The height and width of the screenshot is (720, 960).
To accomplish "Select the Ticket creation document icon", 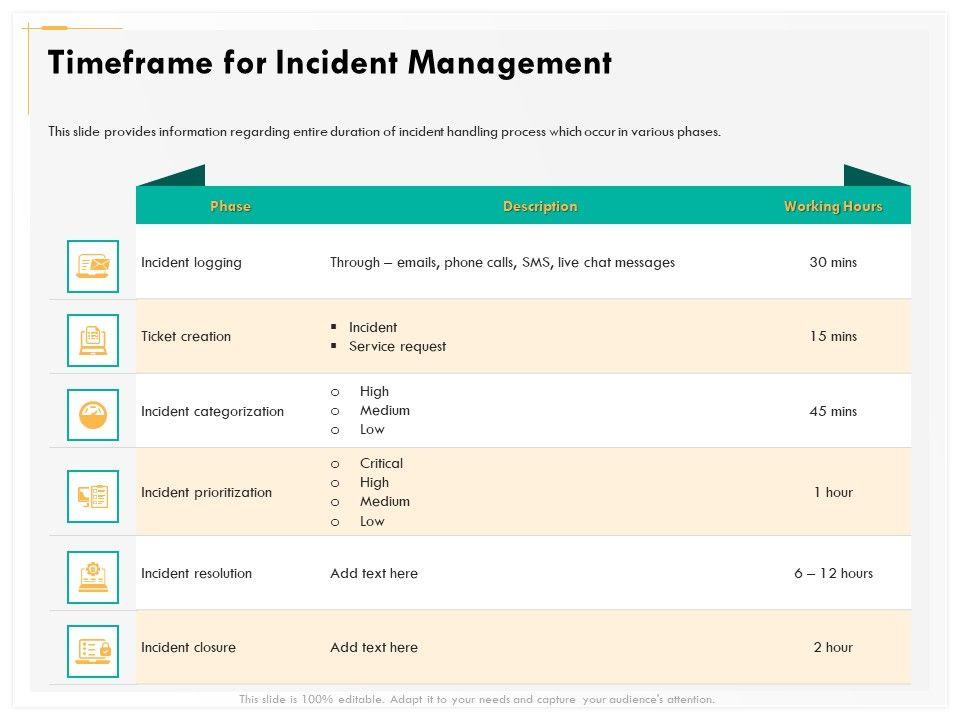I will [x=93, y=340].
